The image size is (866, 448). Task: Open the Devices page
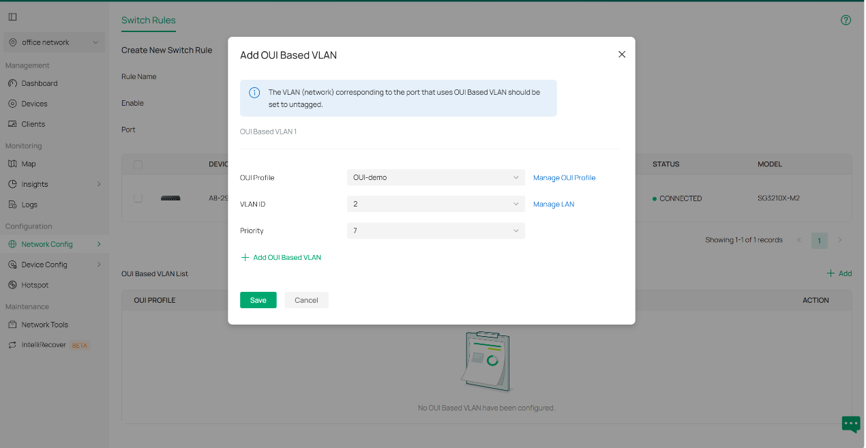(x=34, y=104)
